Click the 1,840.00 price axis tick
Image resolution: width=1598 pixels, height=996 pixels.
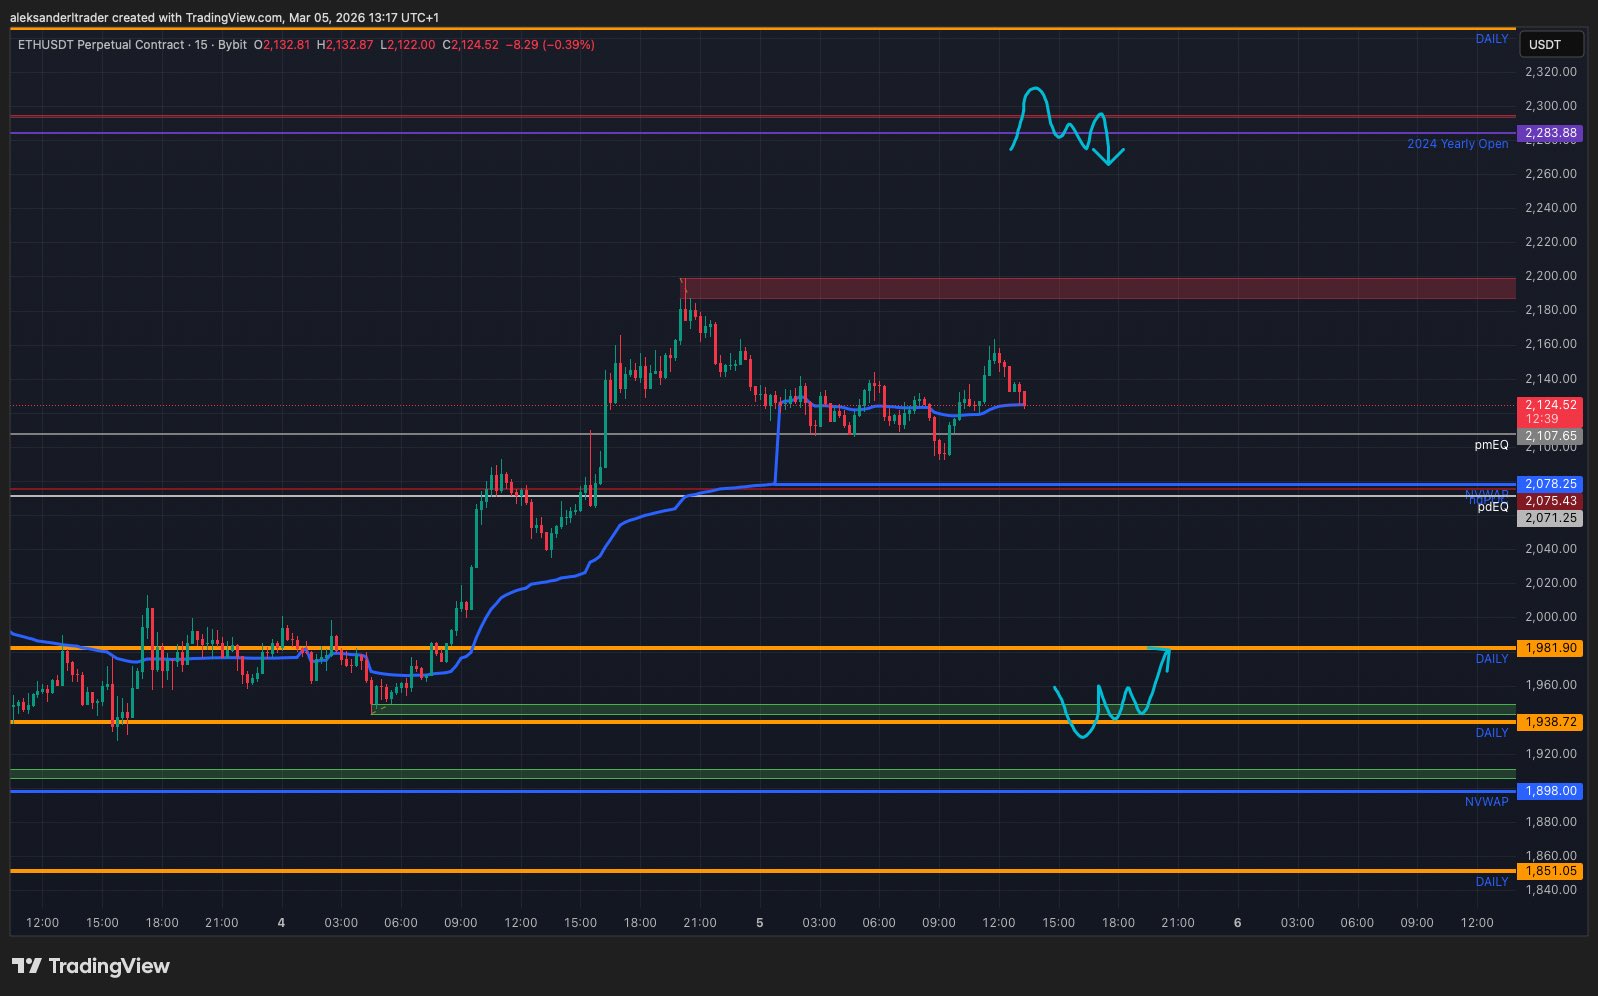[1551, 890]
